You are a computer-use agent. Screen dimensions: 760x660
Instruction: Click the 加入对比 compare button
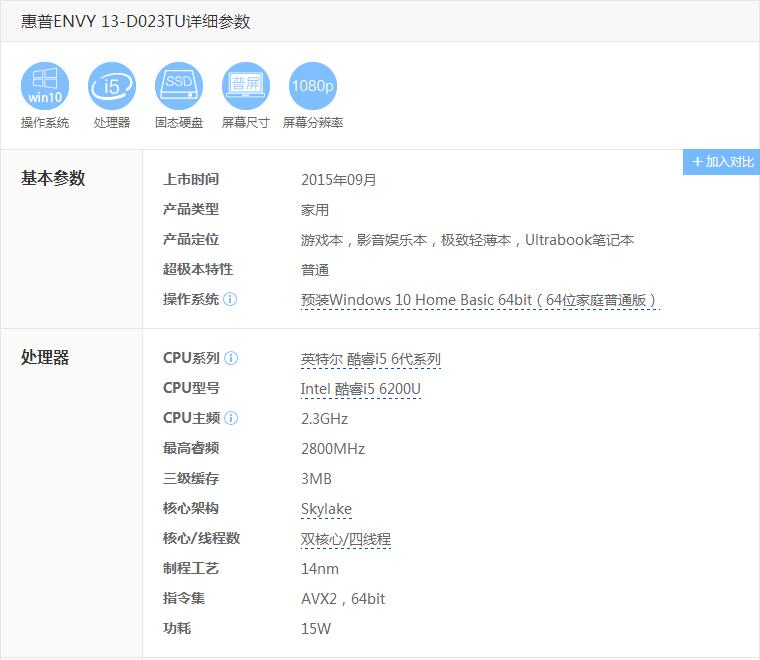(x=721, y=162)
